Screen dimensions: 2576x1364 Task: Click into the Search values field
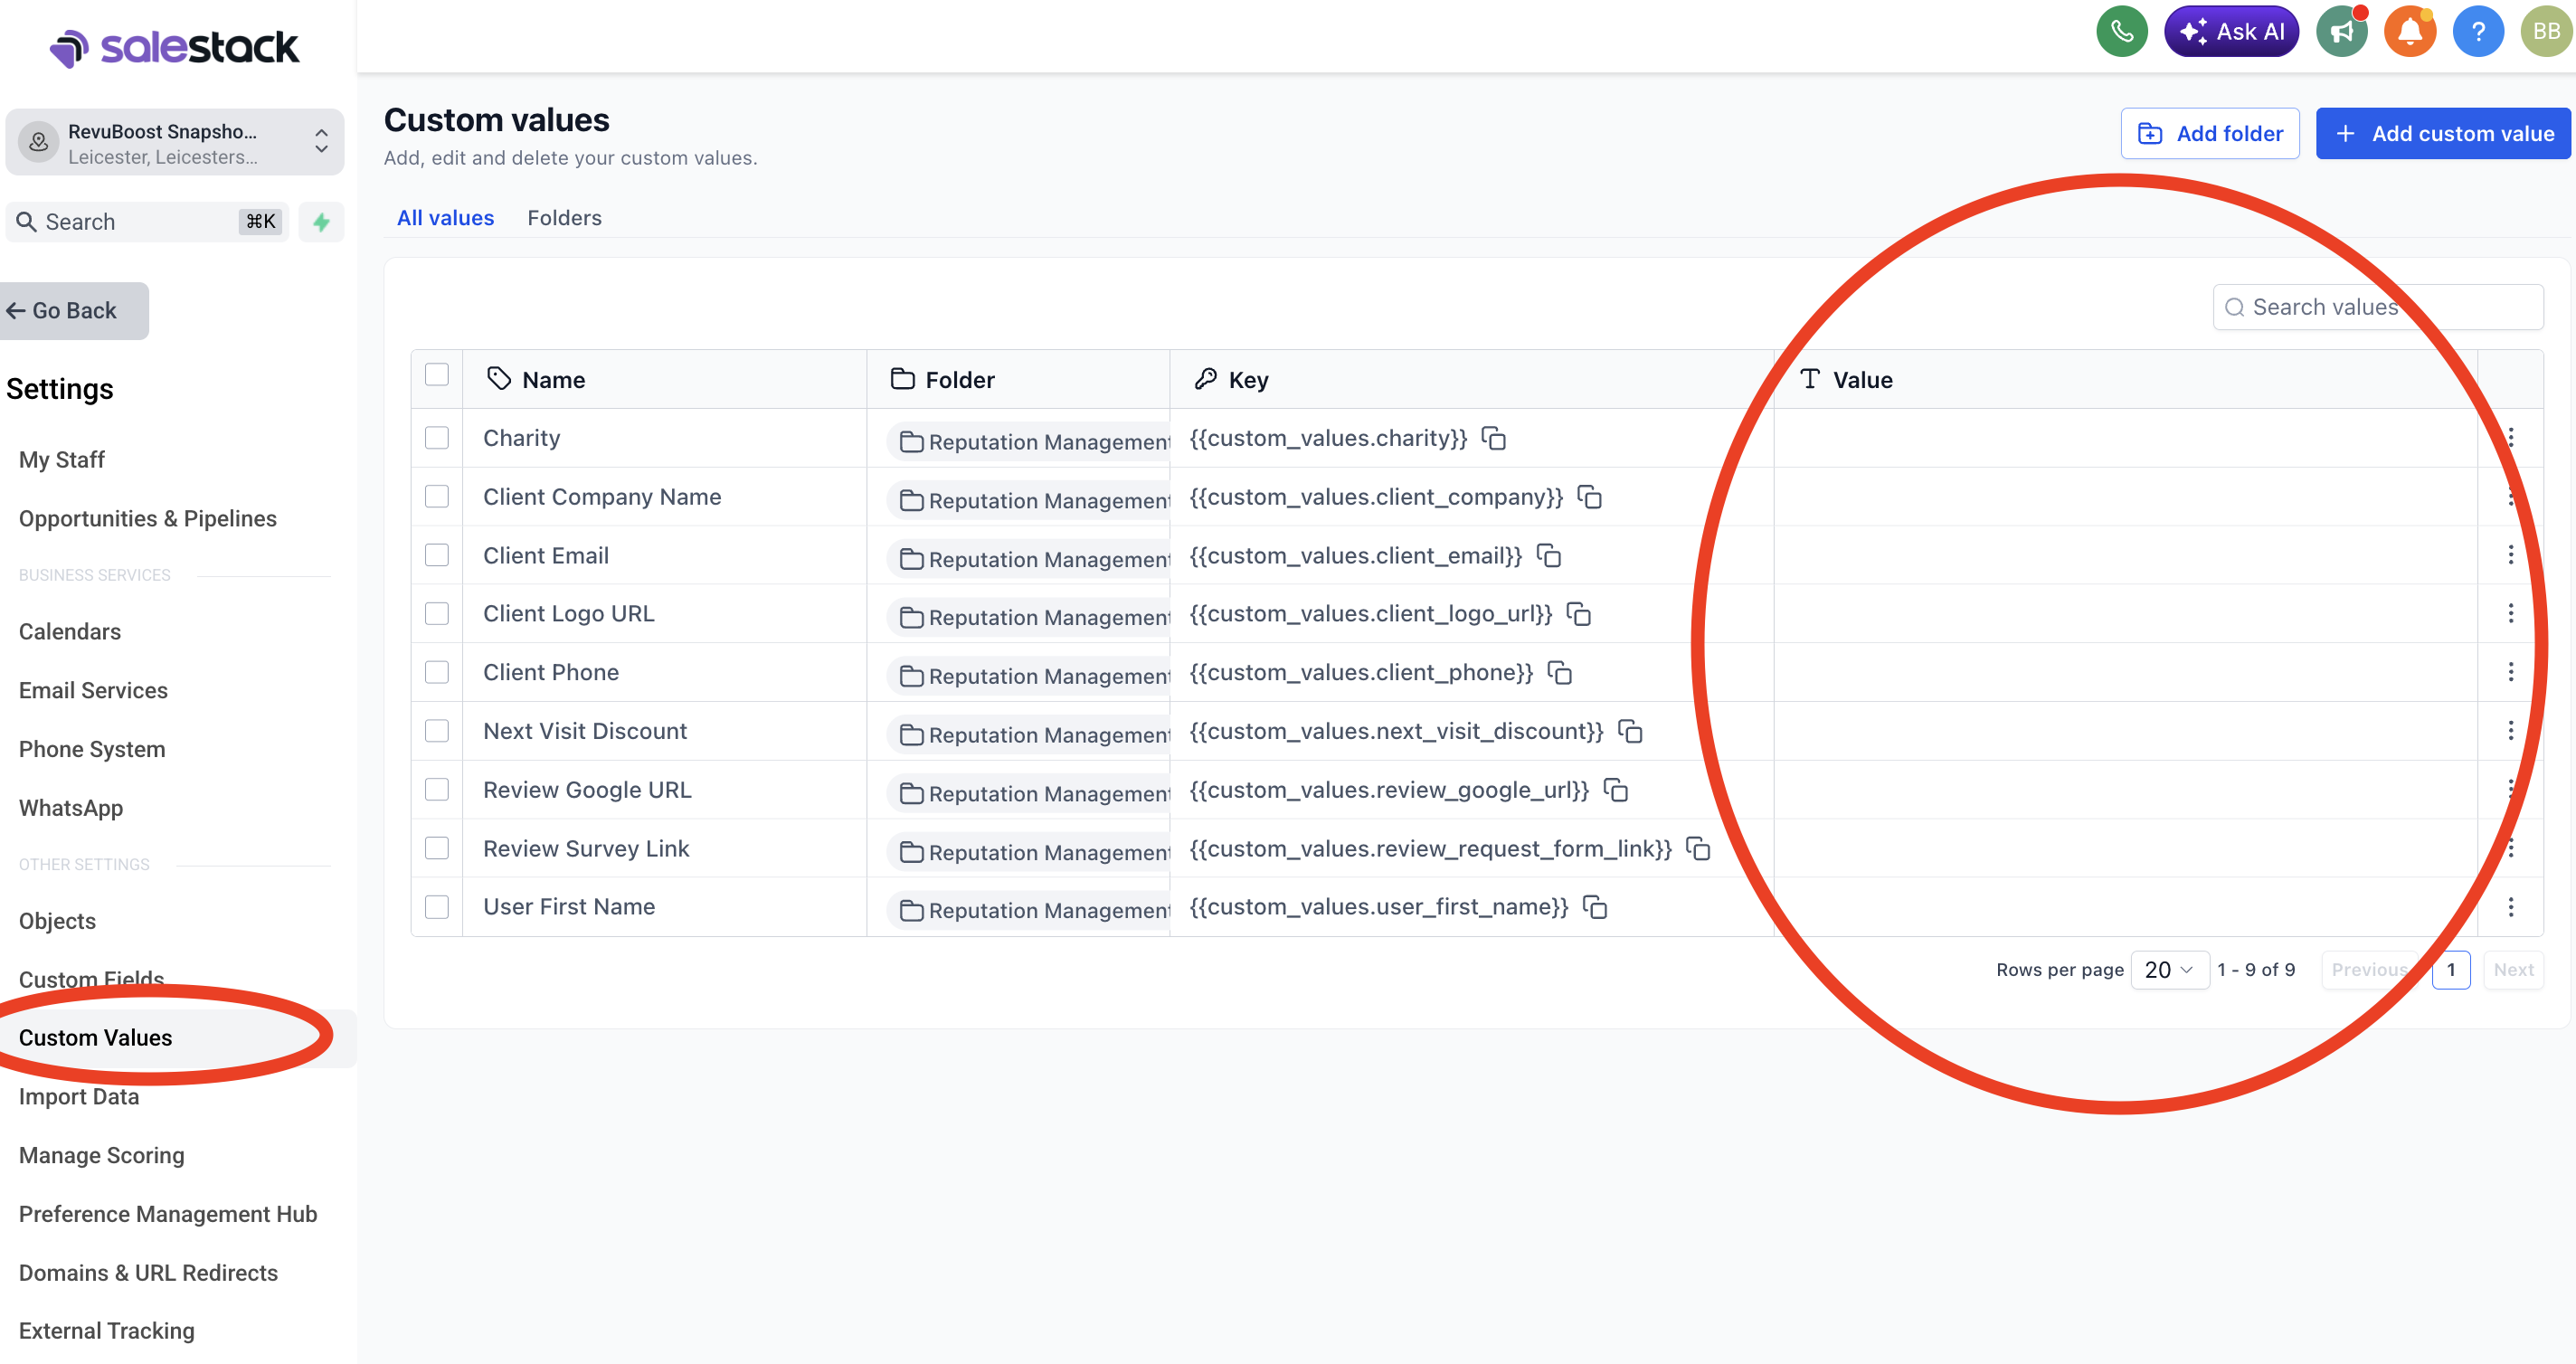(2378, 307)
